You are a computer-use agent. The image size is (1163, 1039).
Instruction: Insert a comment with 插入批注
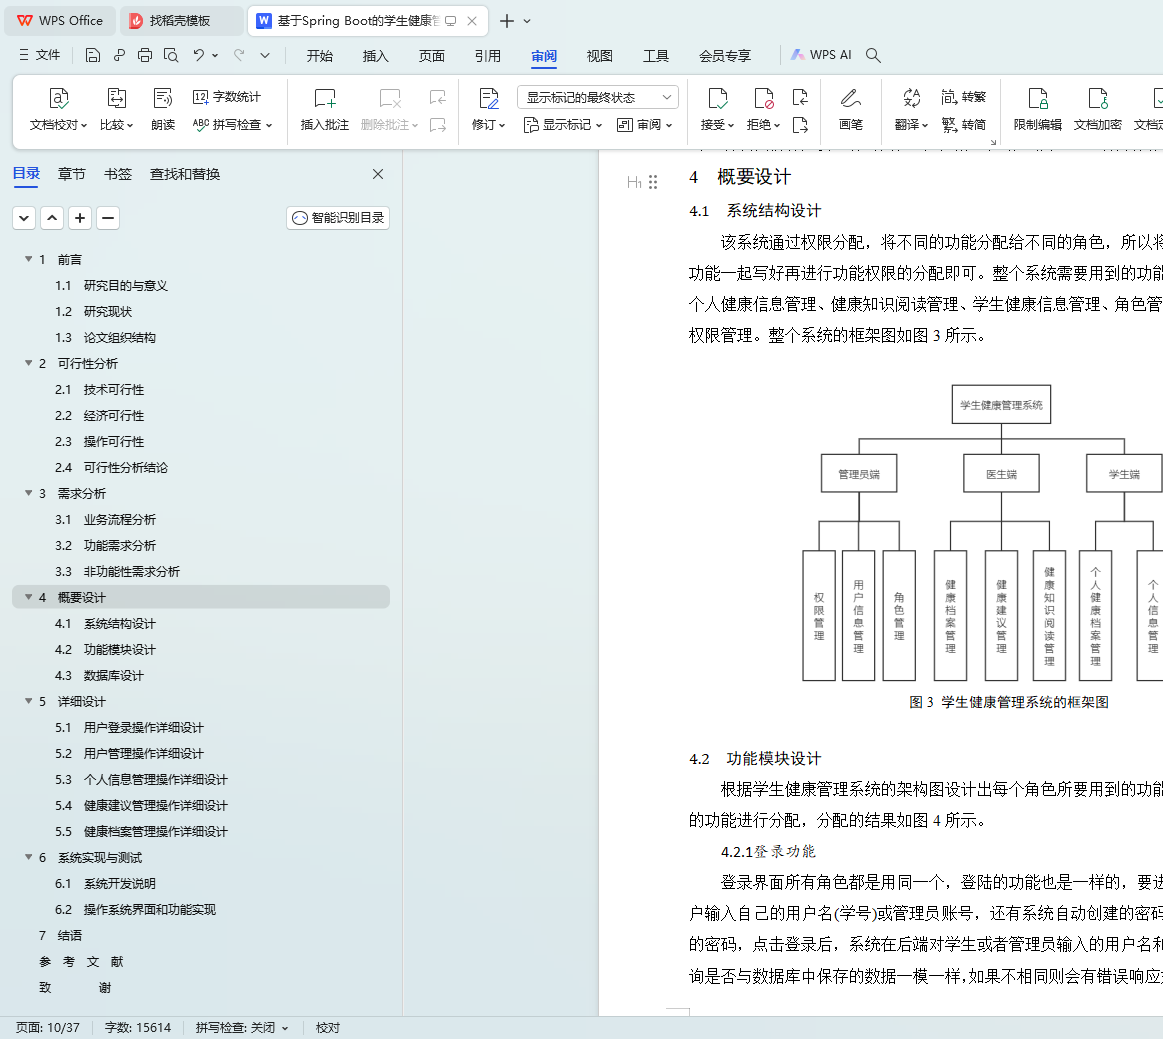324,109
